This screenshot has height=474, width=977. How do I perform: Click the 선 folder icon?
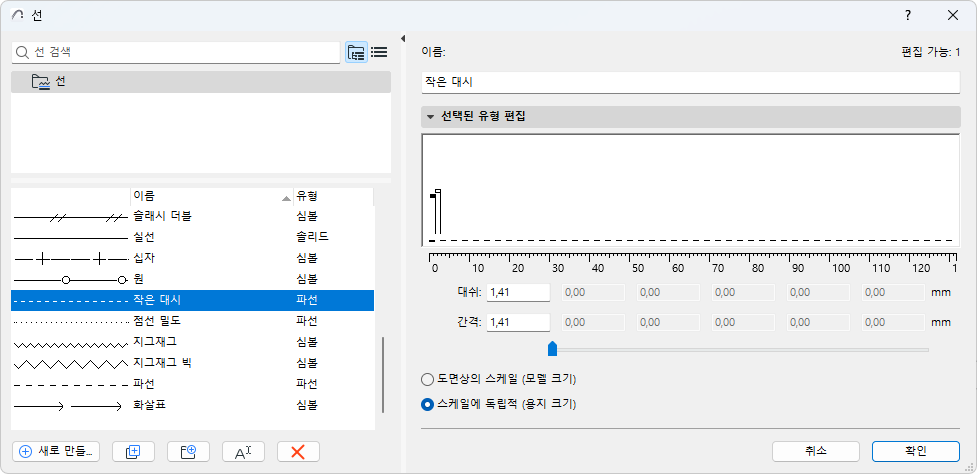click(41, 82)
